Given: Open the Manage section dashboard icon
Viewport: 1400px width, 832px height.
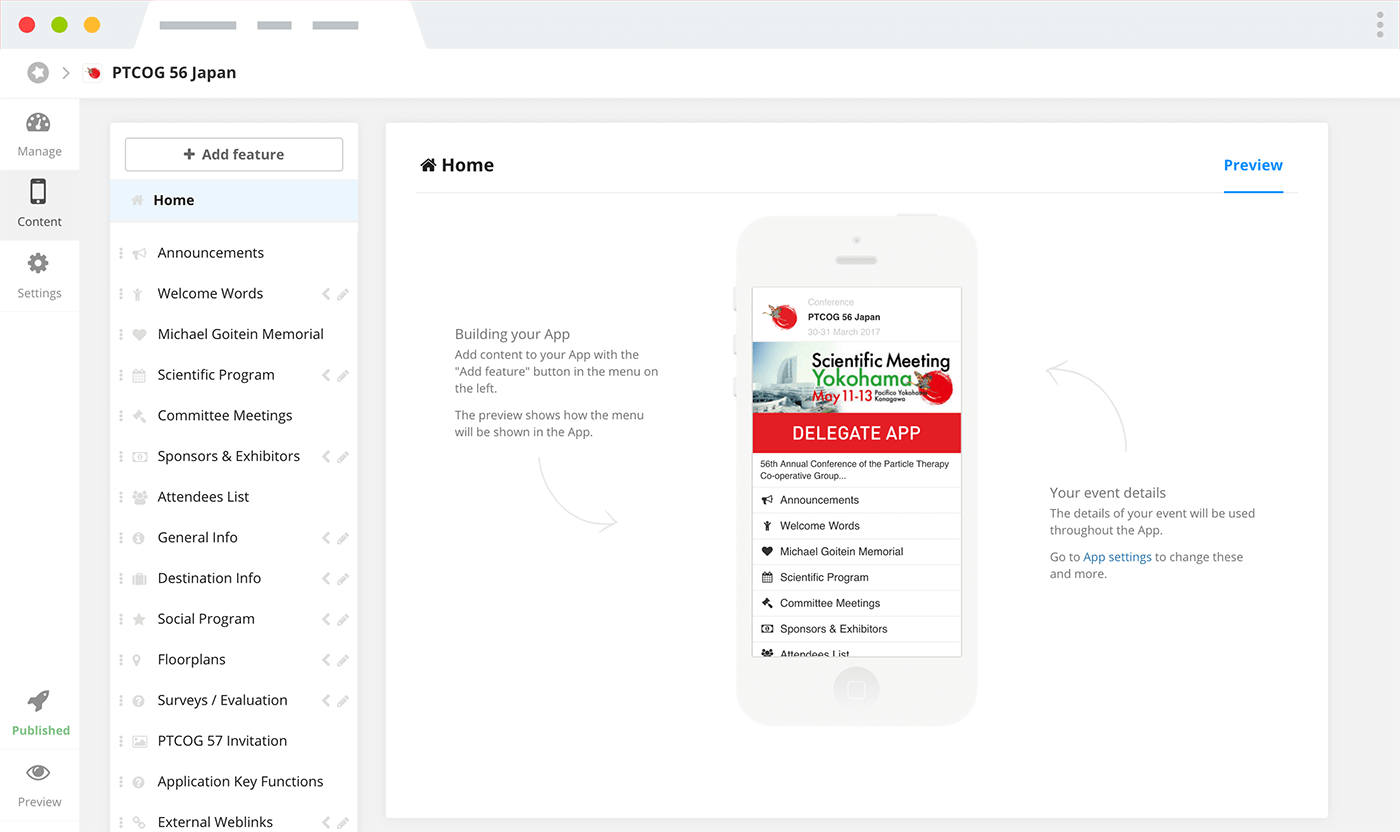Looking at the screenshot, I should click(x=38, y=123).
